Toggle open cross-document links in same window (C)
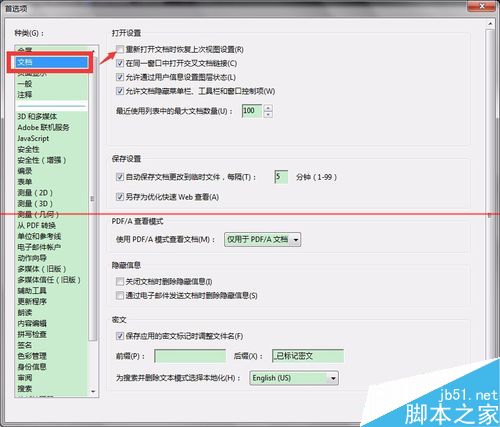The height and width of the screenshot is (427, 500). click(120, 63)
